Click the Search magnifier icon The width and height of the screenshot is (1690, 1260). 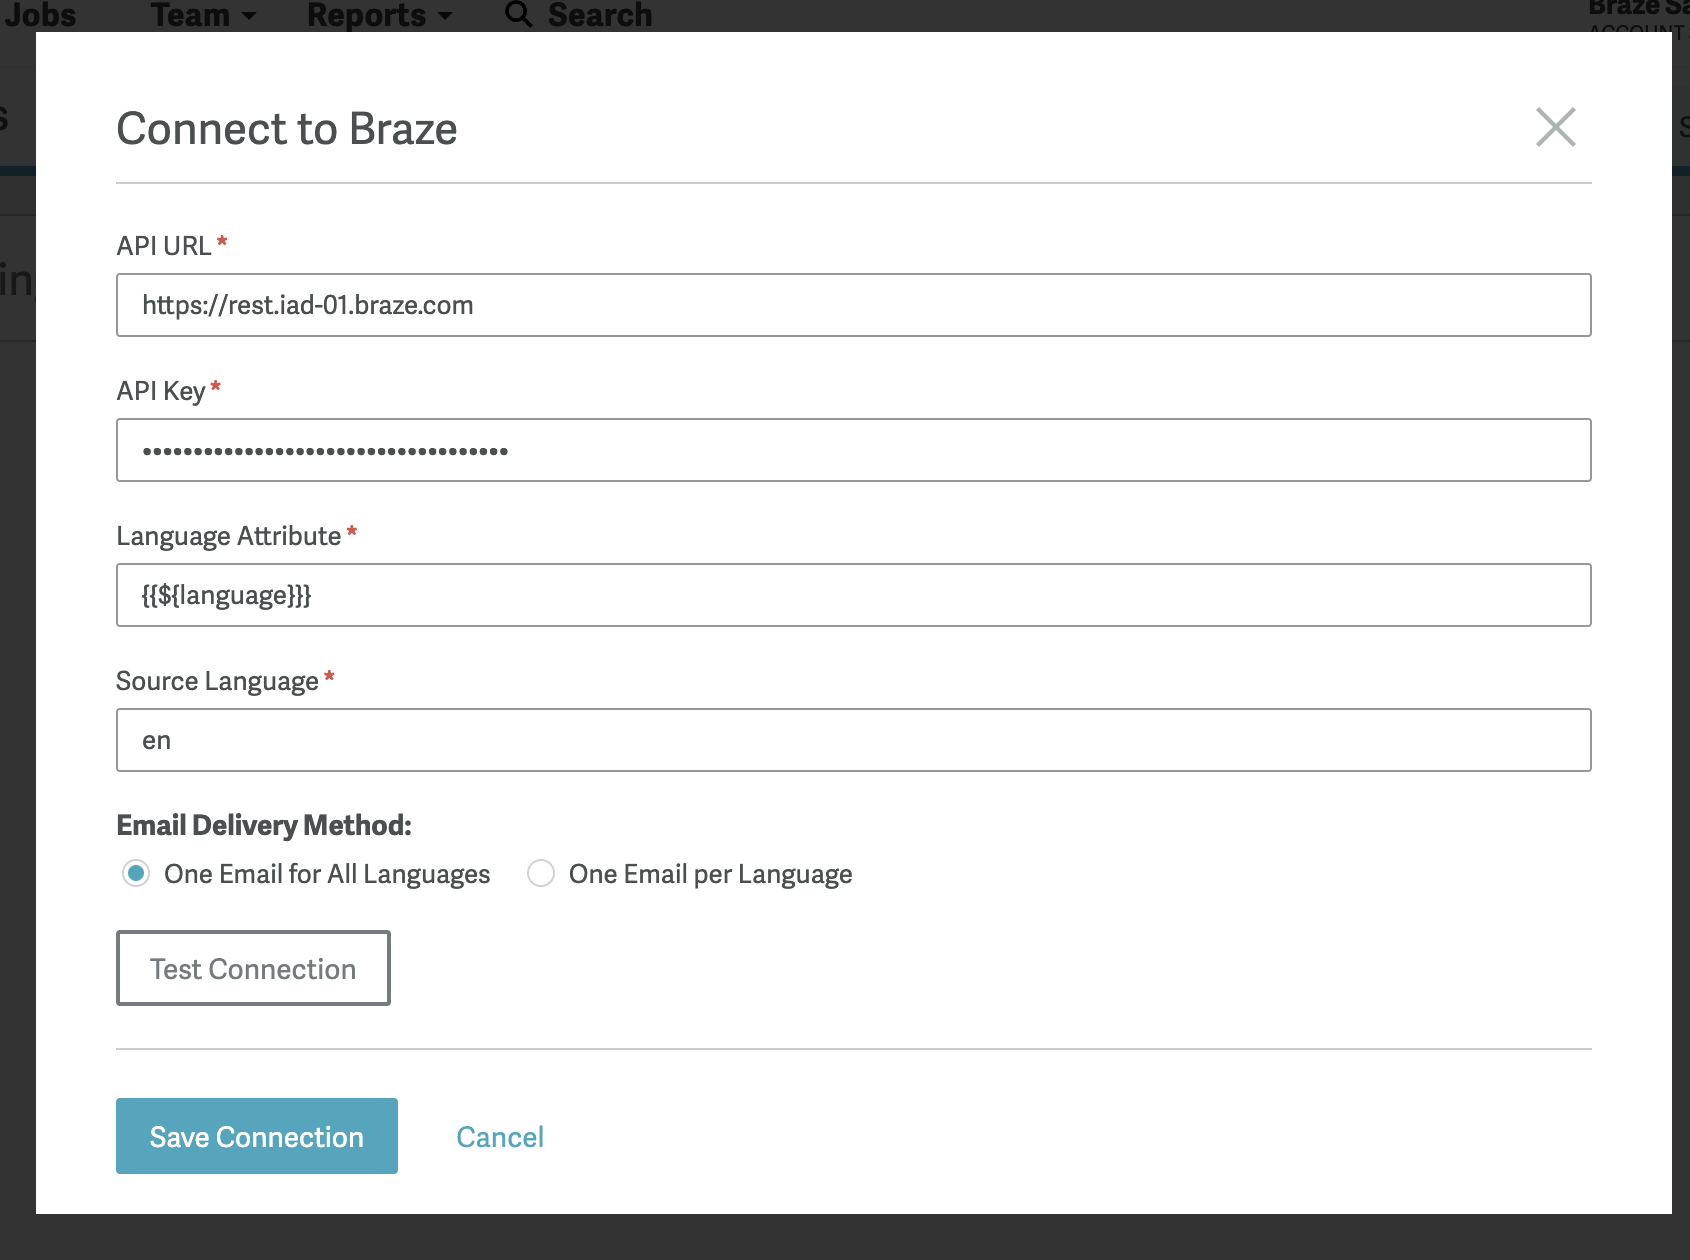click(x=518, y=14)
